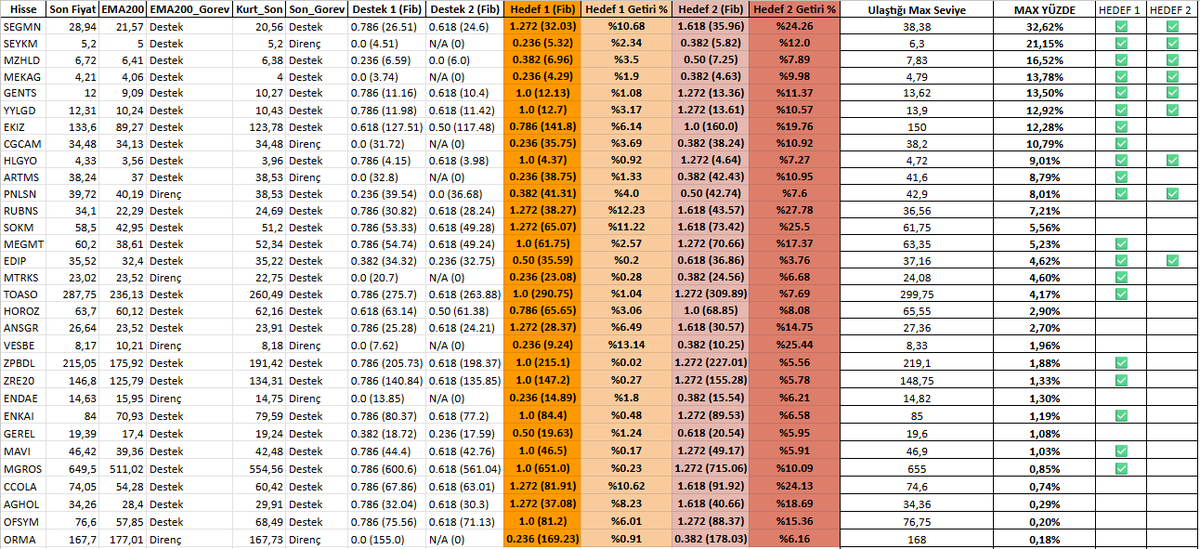Select the Son Fiyat column header
Image resolution: width=1200 pixels, height=549 pixels.
[74, 10]
